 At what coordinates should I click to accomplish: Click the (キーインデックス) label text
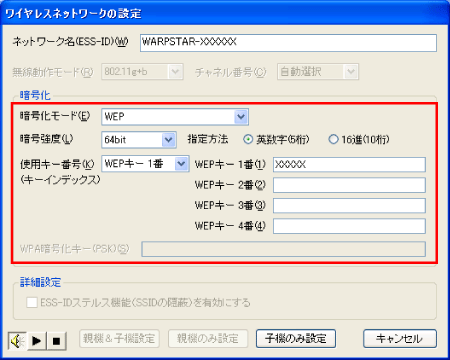pyautogui.click(x=60, y=180)
